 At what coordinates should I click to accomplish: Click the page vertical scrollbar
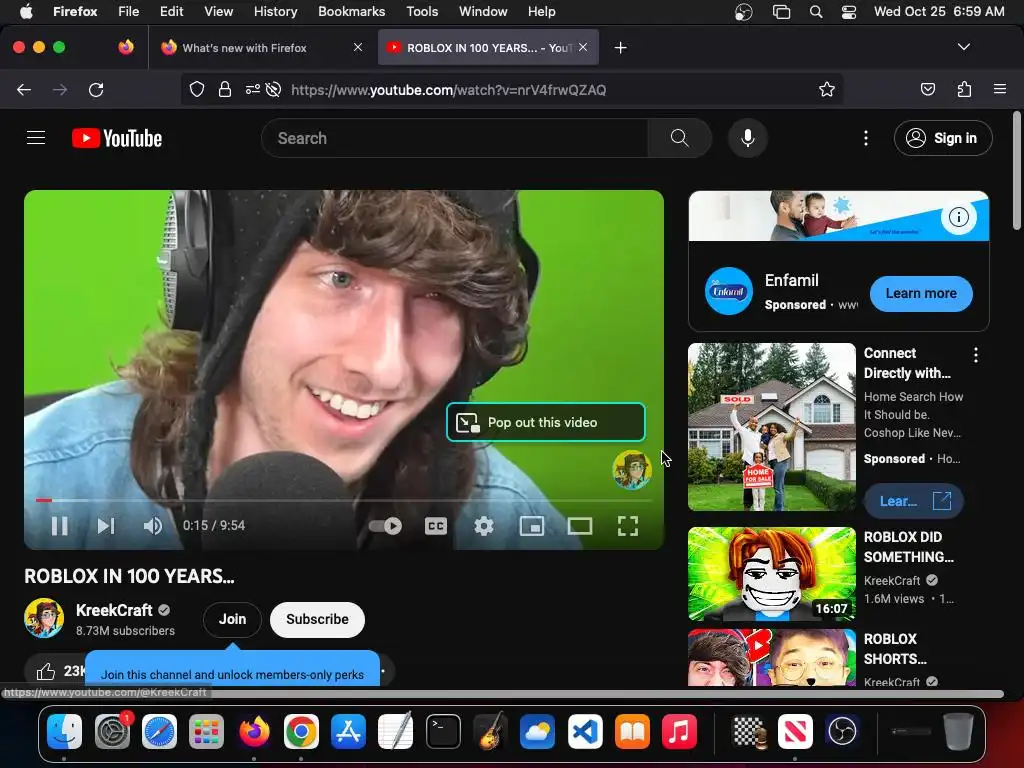(x=1017, y=171)
